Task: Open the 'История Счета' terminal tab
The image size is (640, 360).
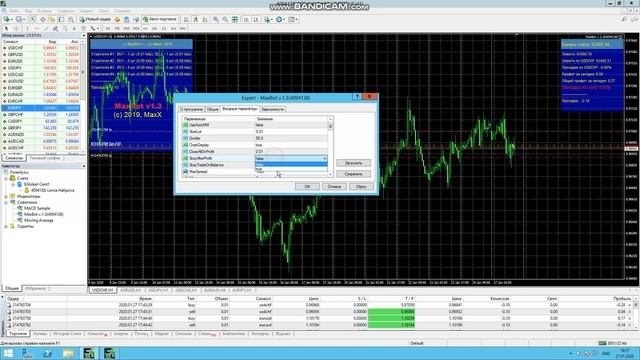Action: (67, 334)
